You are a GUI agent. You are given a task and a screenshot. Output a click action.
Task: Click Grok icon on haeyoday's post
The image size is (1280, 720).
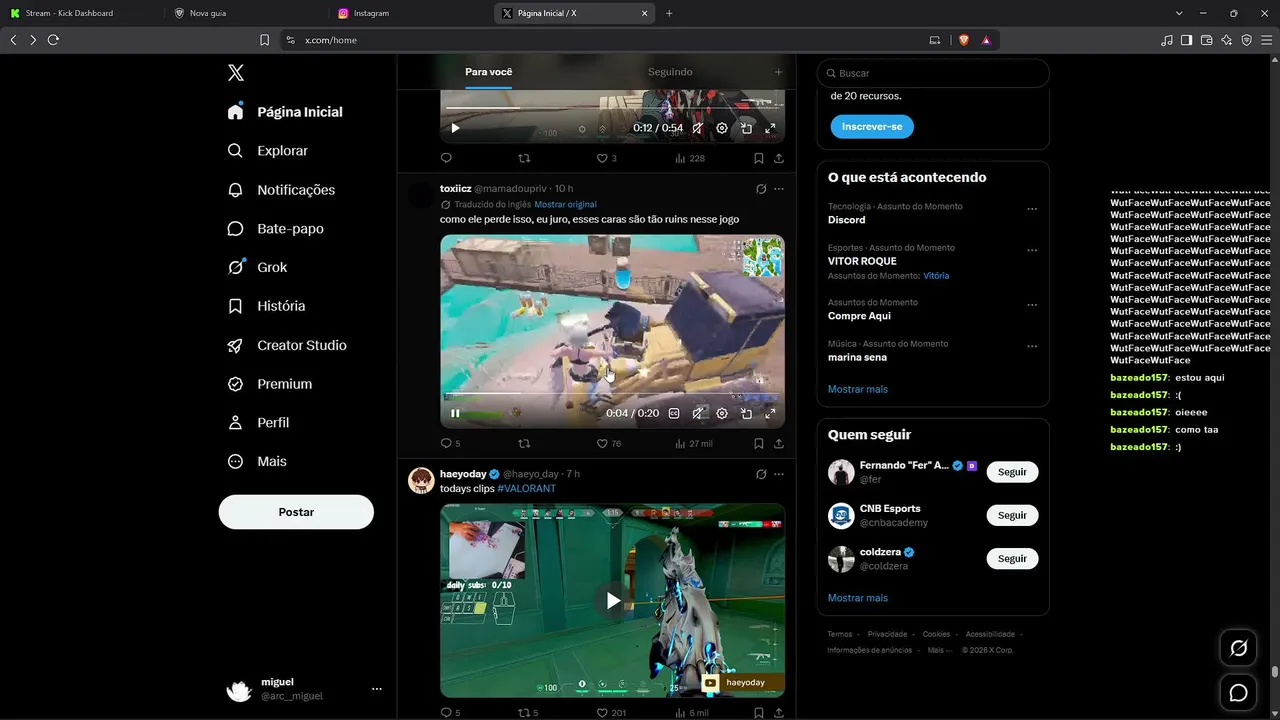coord(761,474)
